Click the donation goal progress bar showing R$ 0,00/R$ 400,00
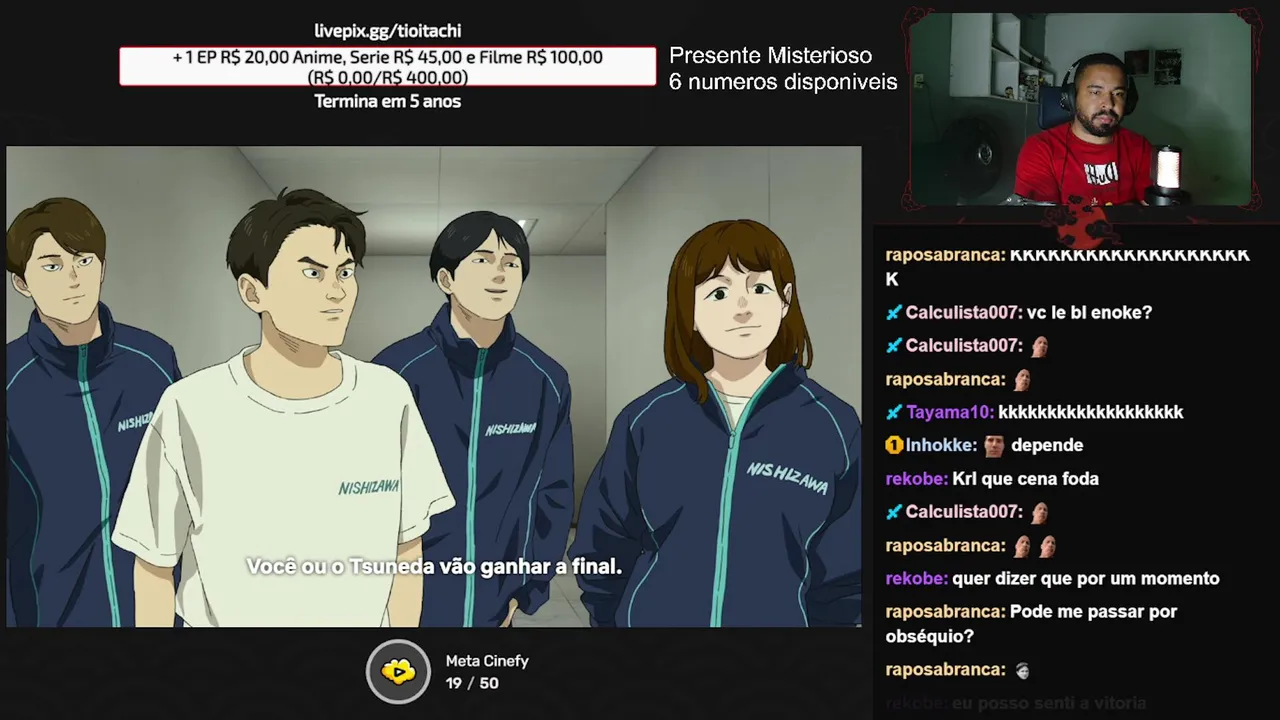 click(388, 67)
